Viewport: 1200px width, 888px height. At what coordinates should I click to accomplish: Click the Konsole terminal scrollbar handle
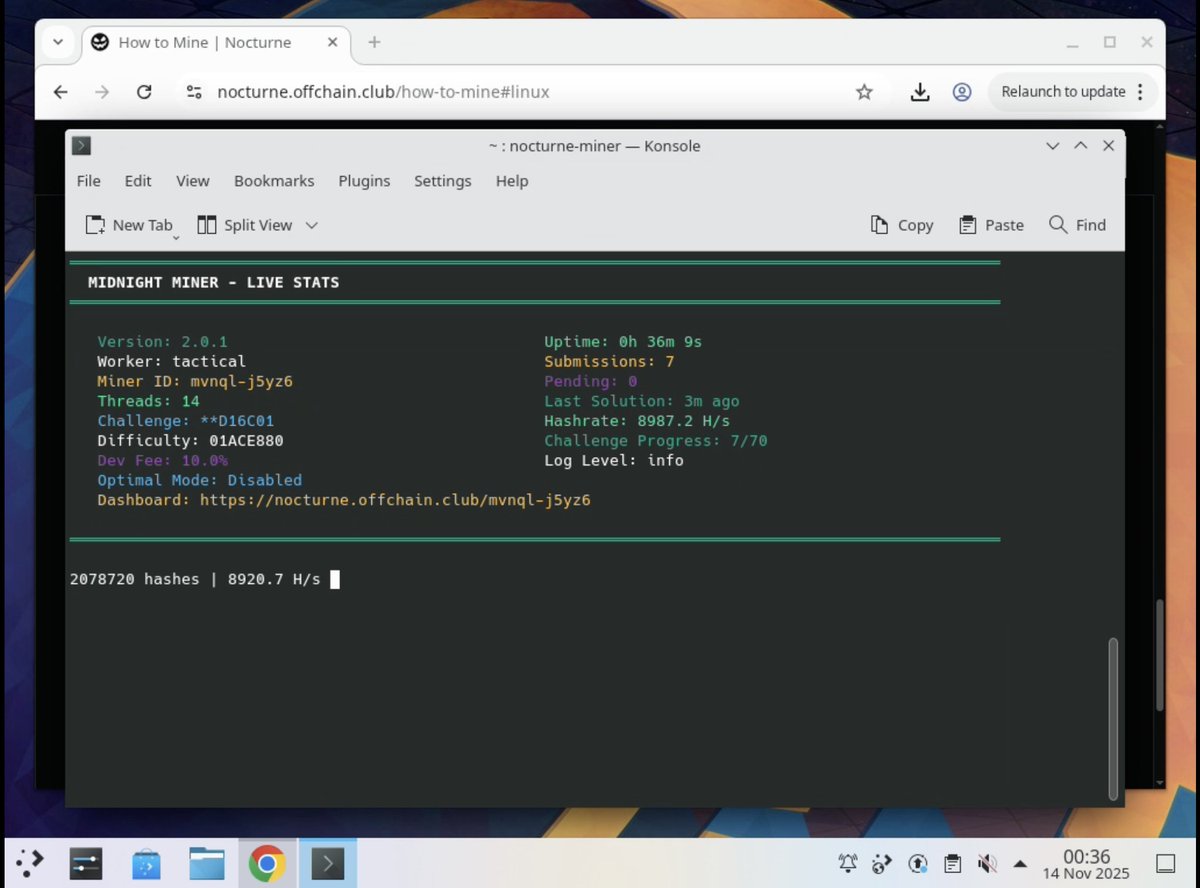click(1115, 718)
